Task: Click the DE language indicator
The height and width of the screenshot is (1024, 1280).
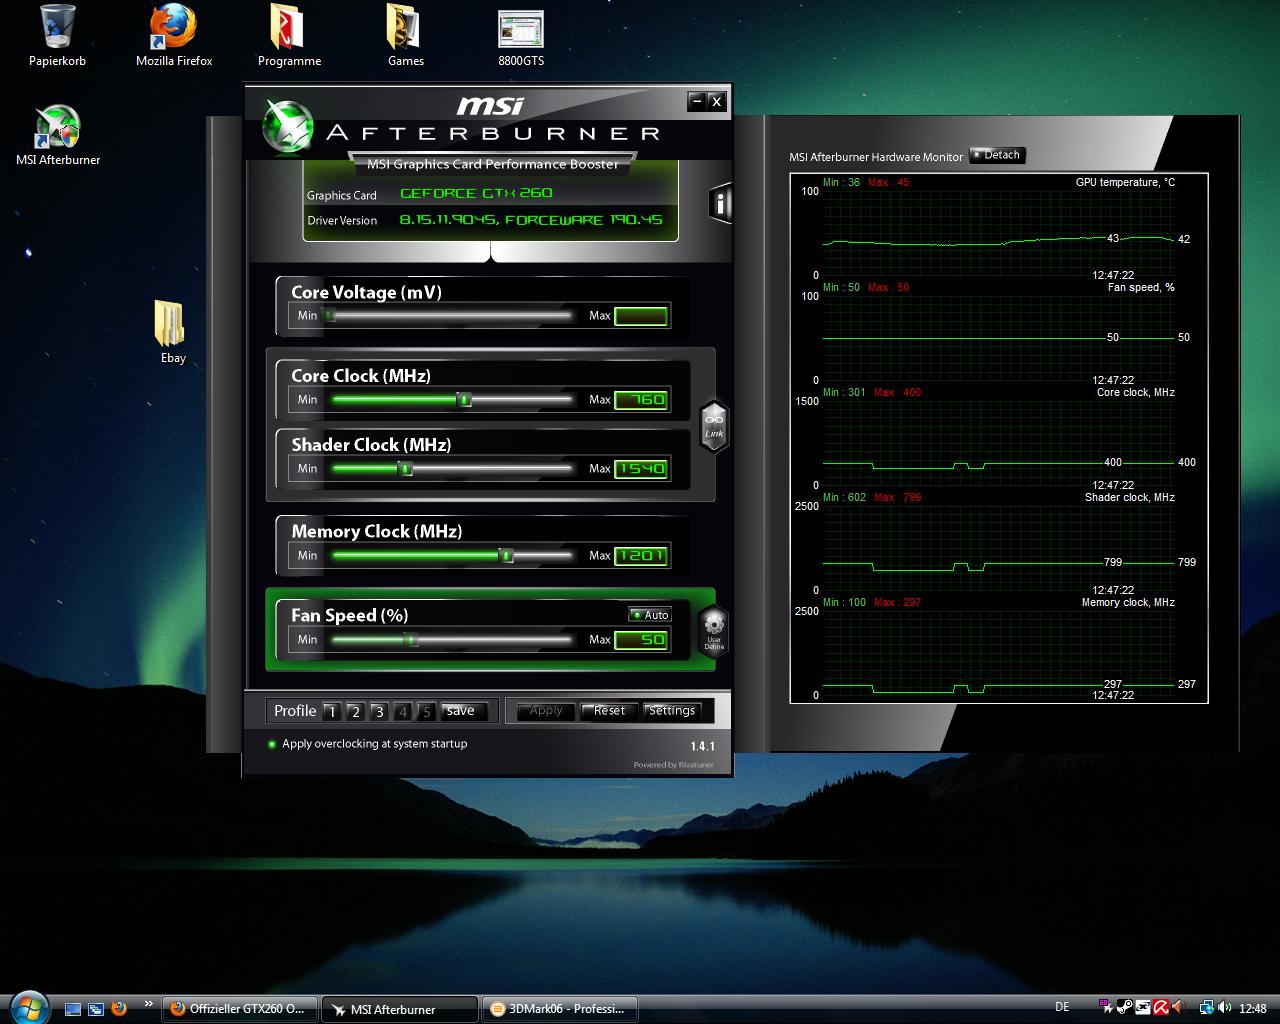Action: pos(1062,1007)
